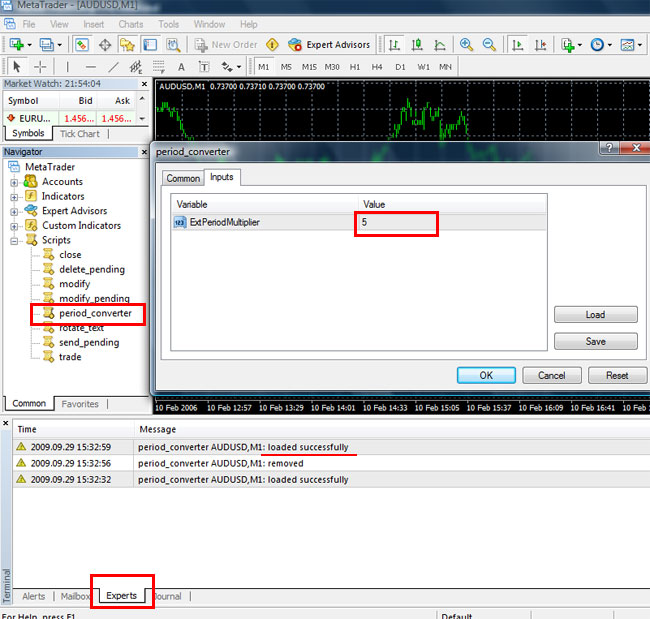Toggle Chart Shift icon
The height and width of the screenshot is (619, 650).
pyautogui.click(x=540, y=44)
